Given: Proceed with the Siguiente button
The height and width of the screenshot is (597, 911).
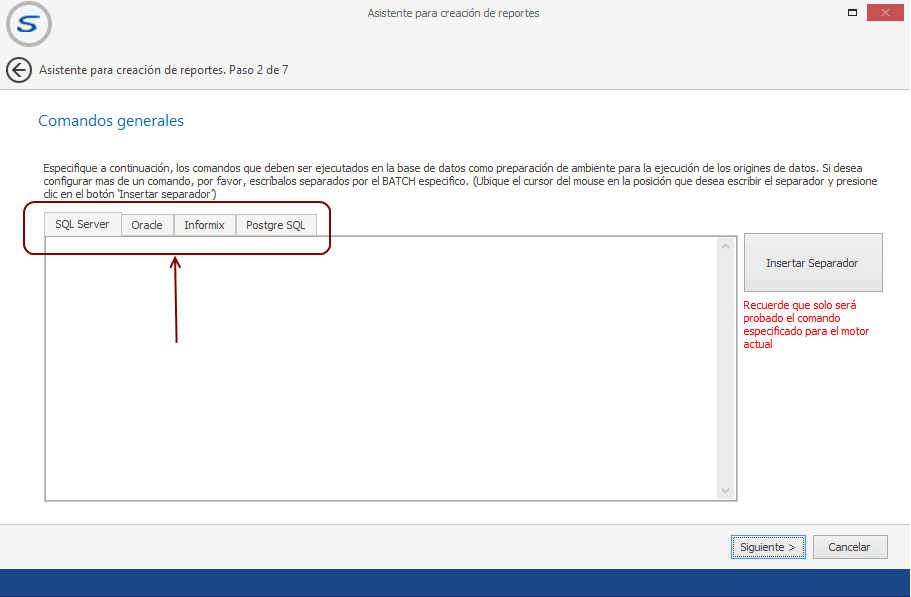Looking at the screenshot, I should click(x=768, y=547).
